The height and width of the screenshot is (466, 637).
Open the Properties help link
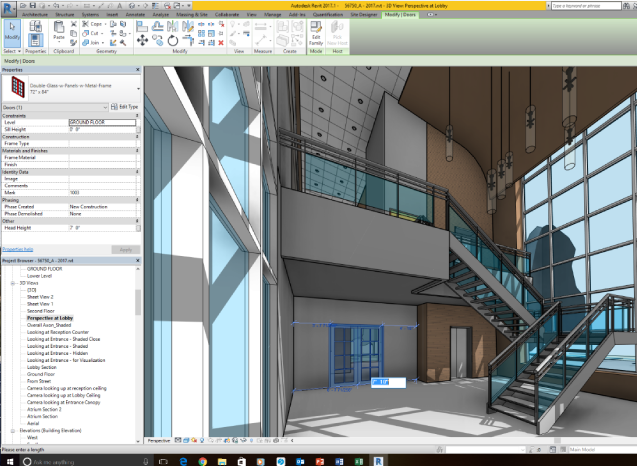click(18, 249)
